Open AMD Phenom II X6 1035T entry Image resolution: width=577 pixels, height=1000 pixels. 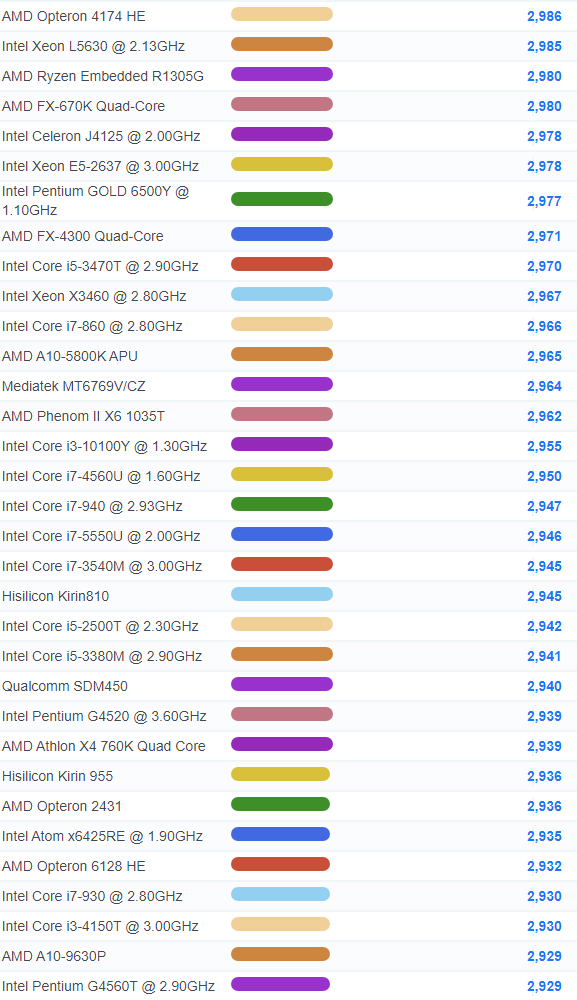point(83,416)
